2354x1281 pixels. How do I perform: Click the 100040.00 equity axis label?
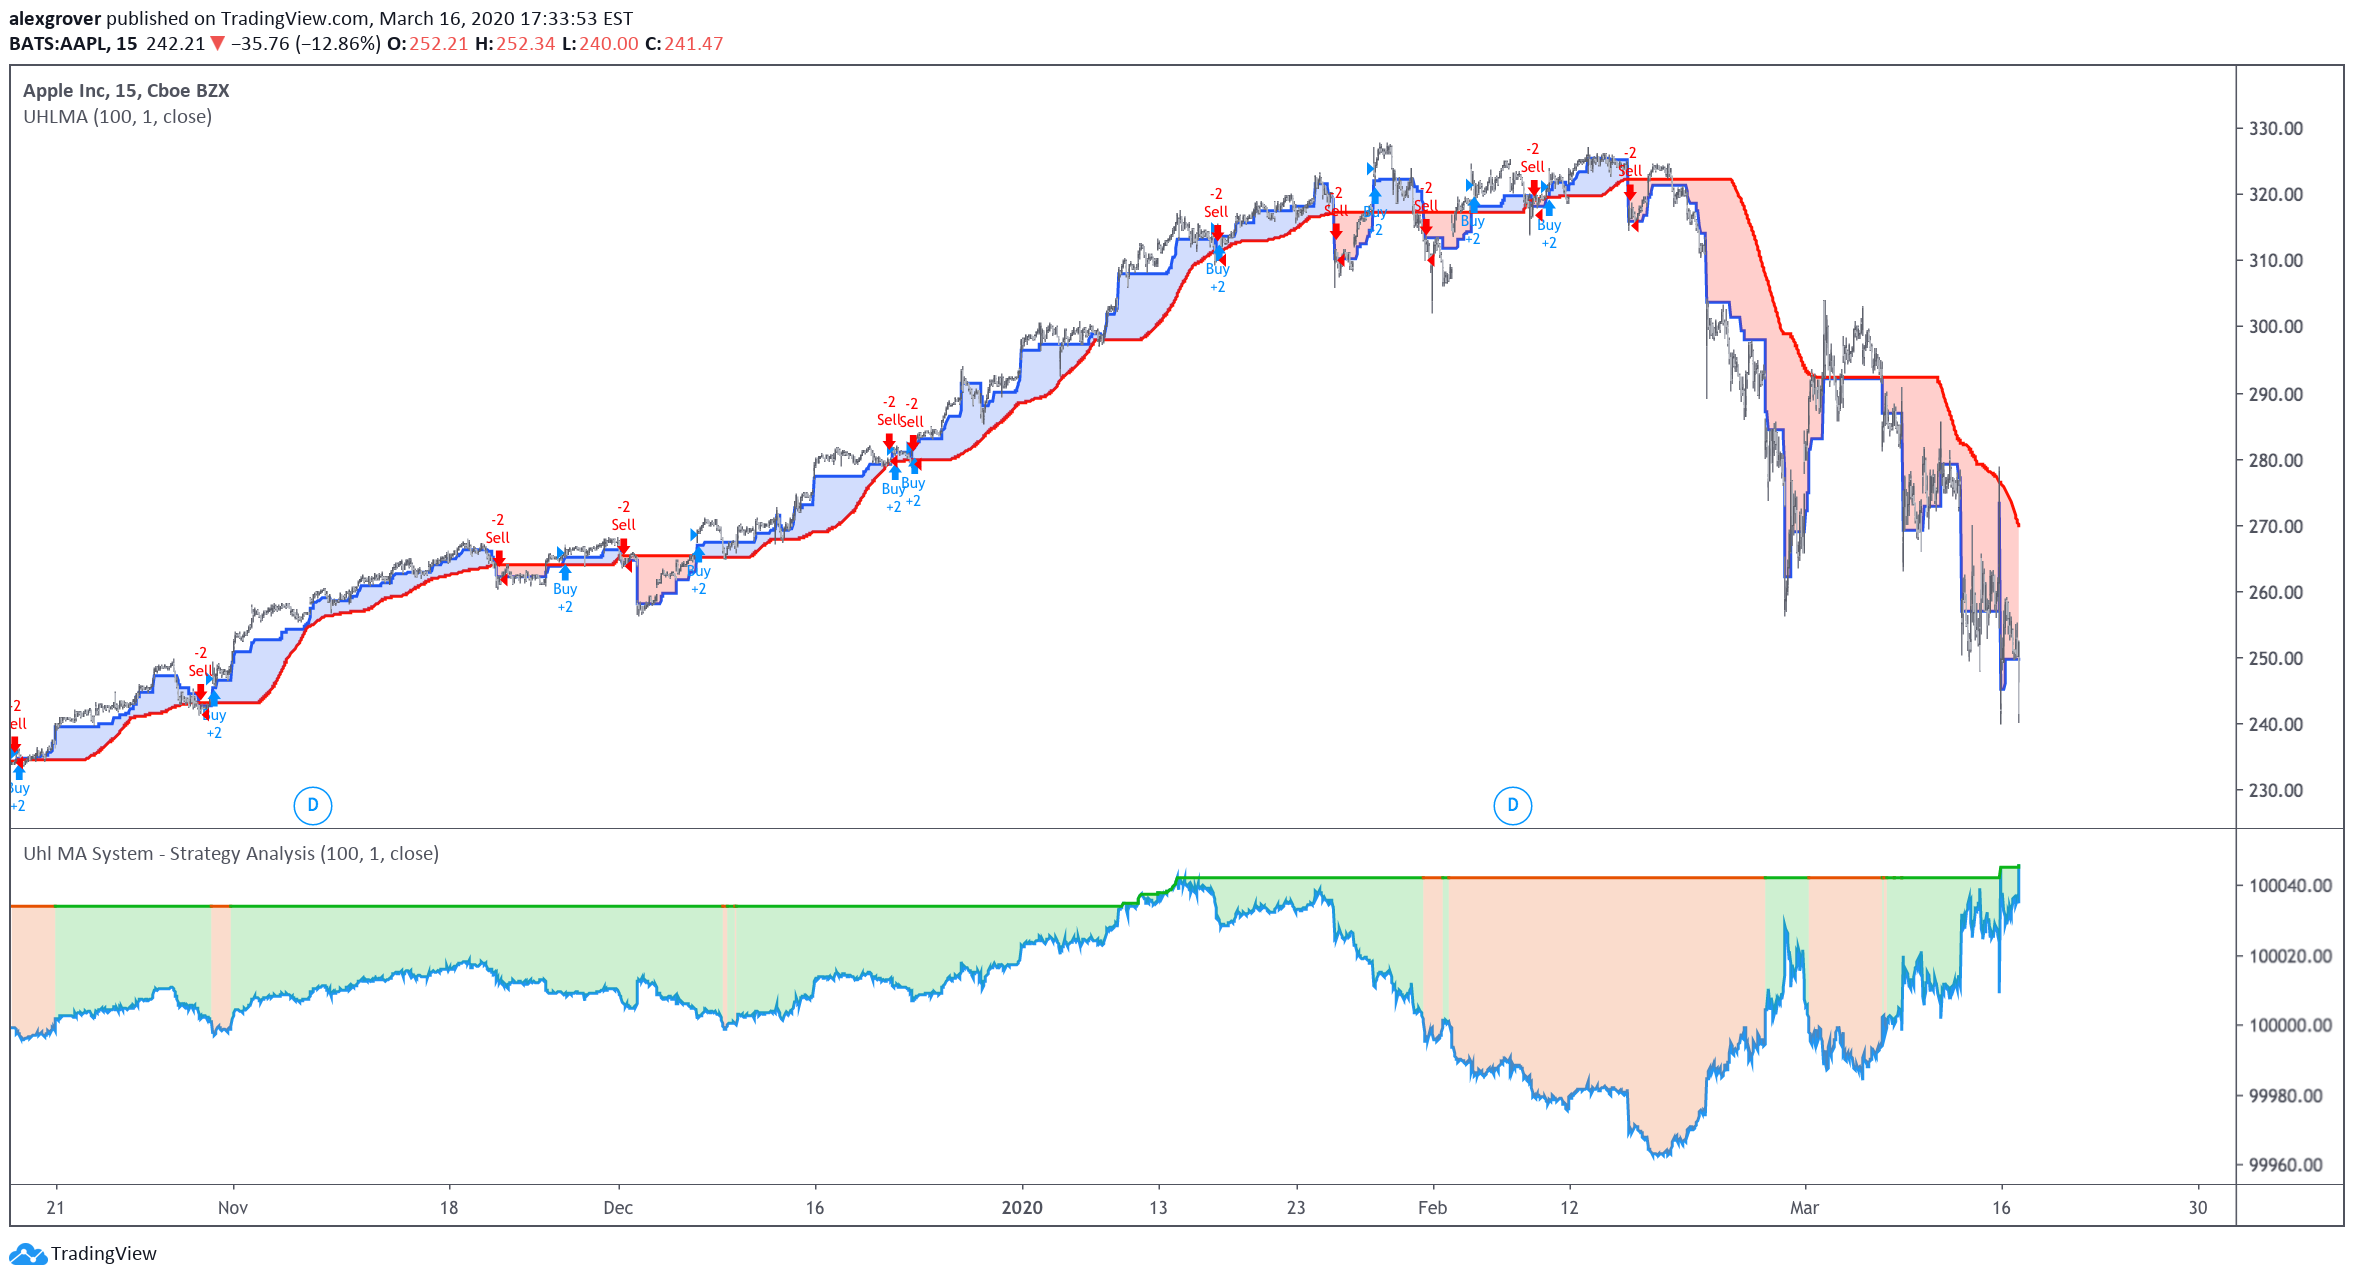click(x=2290, y=885)
